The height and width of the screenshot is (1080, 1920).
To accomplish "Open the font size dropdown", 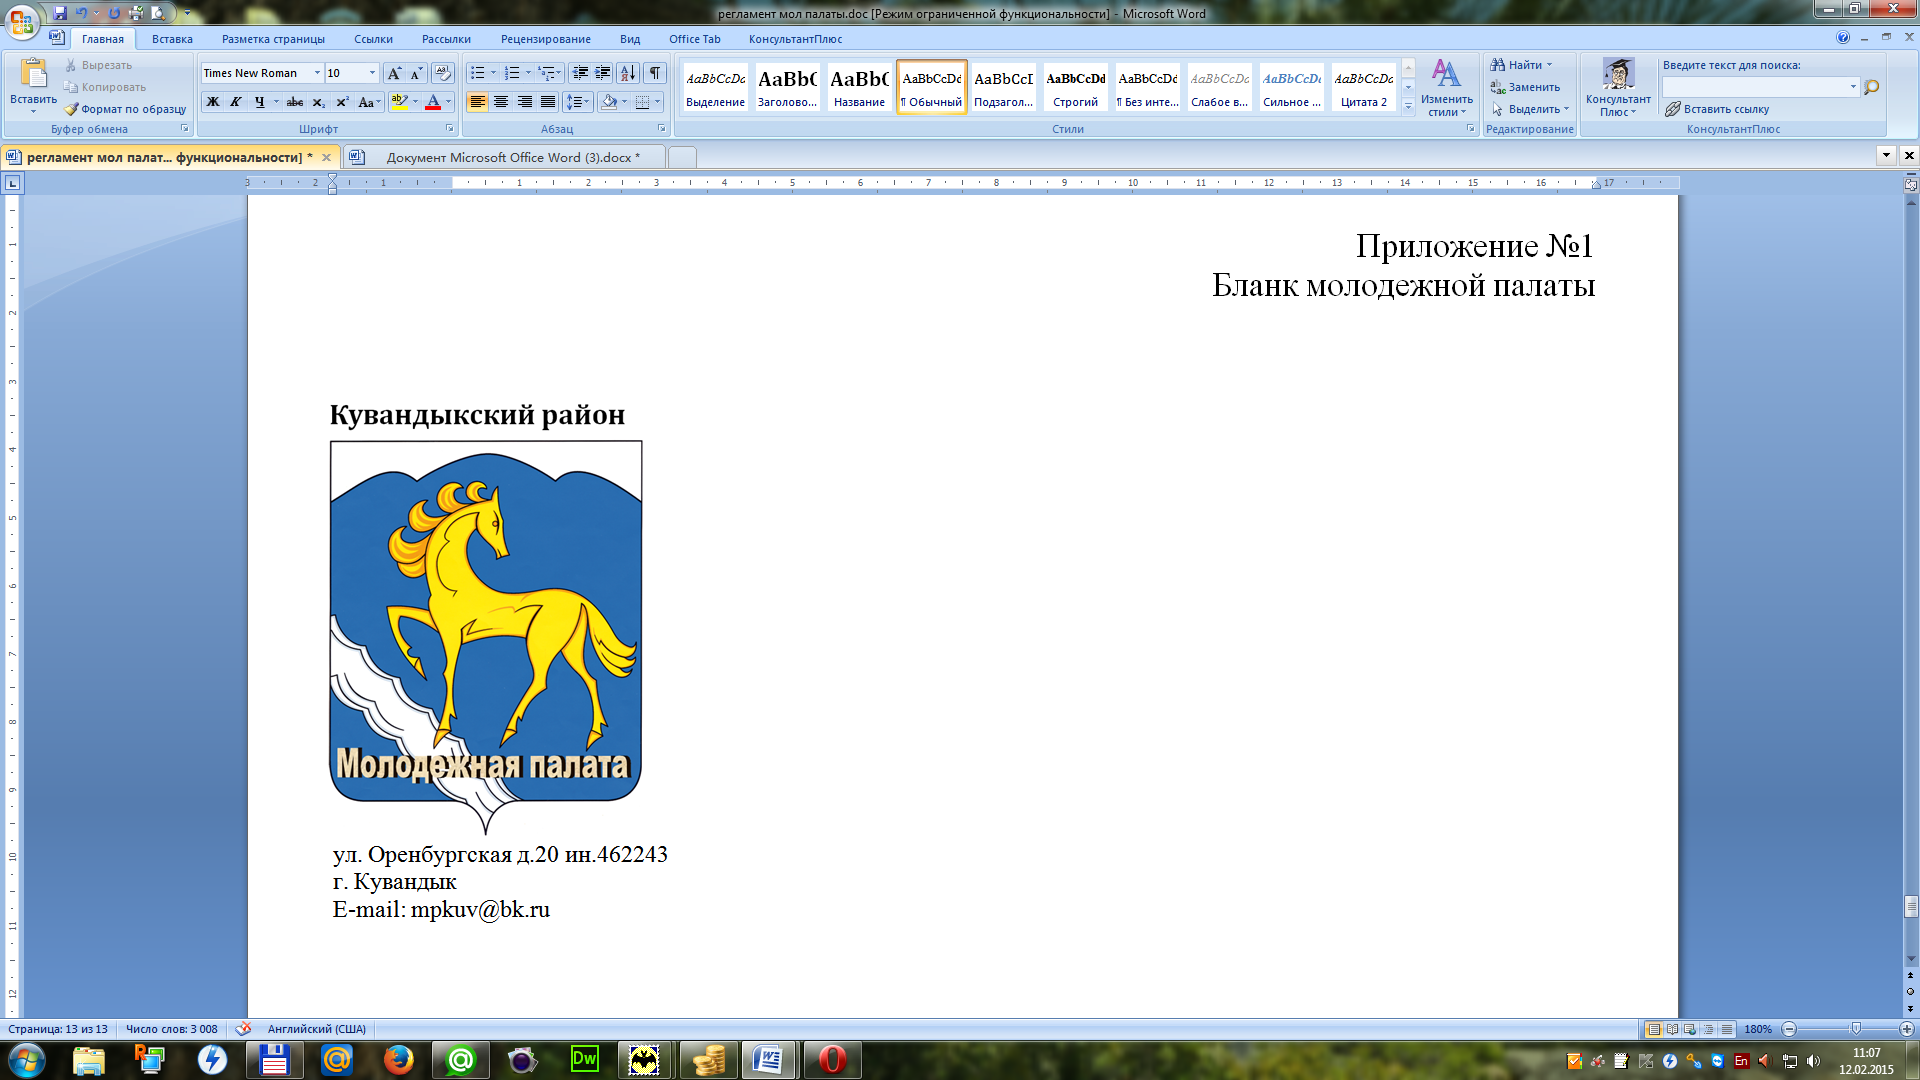I will pos(373,73).
